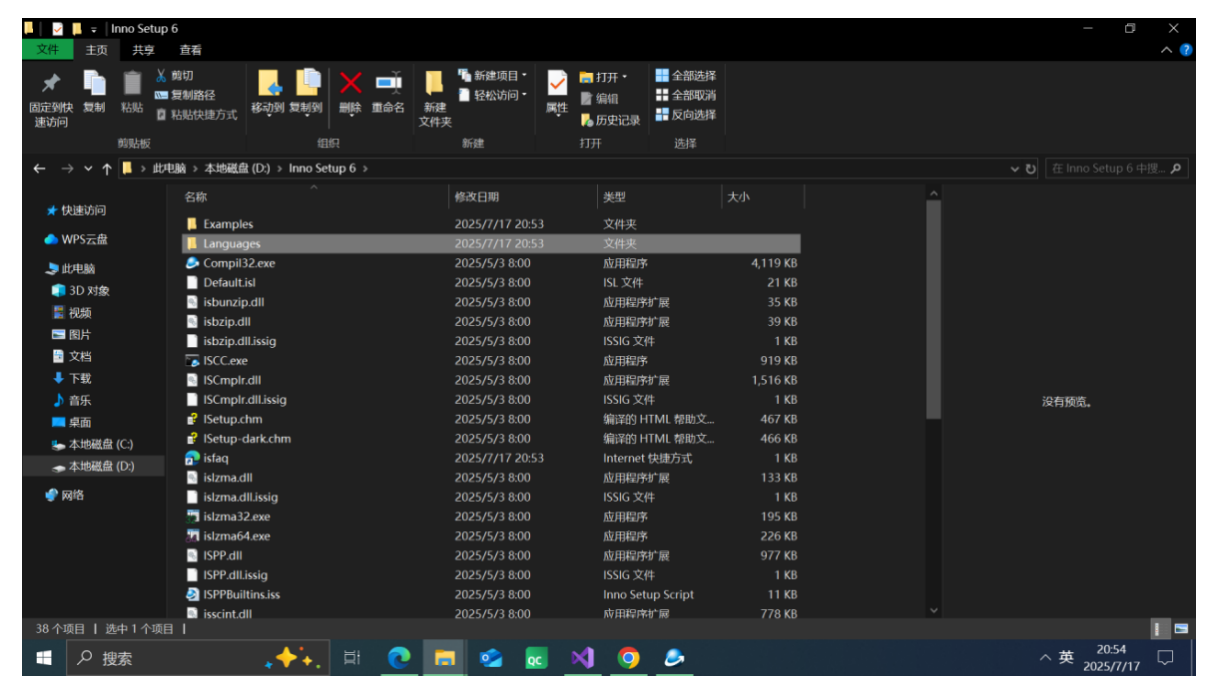Click the Quick Access Toolbar customize arrow
Screen dimensions: 1208x686
[x=94, y=29]
